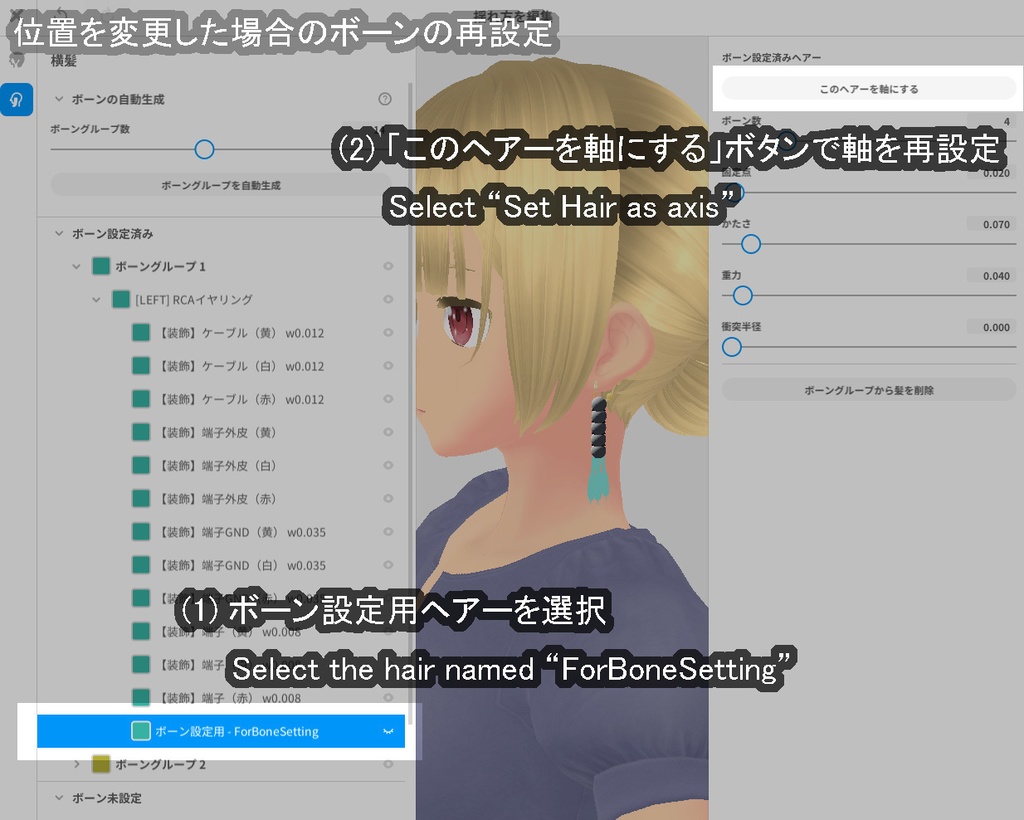Screen dimensions: 1024x820
Task: Click the かたさ slider handle
Action: (751, 243)
